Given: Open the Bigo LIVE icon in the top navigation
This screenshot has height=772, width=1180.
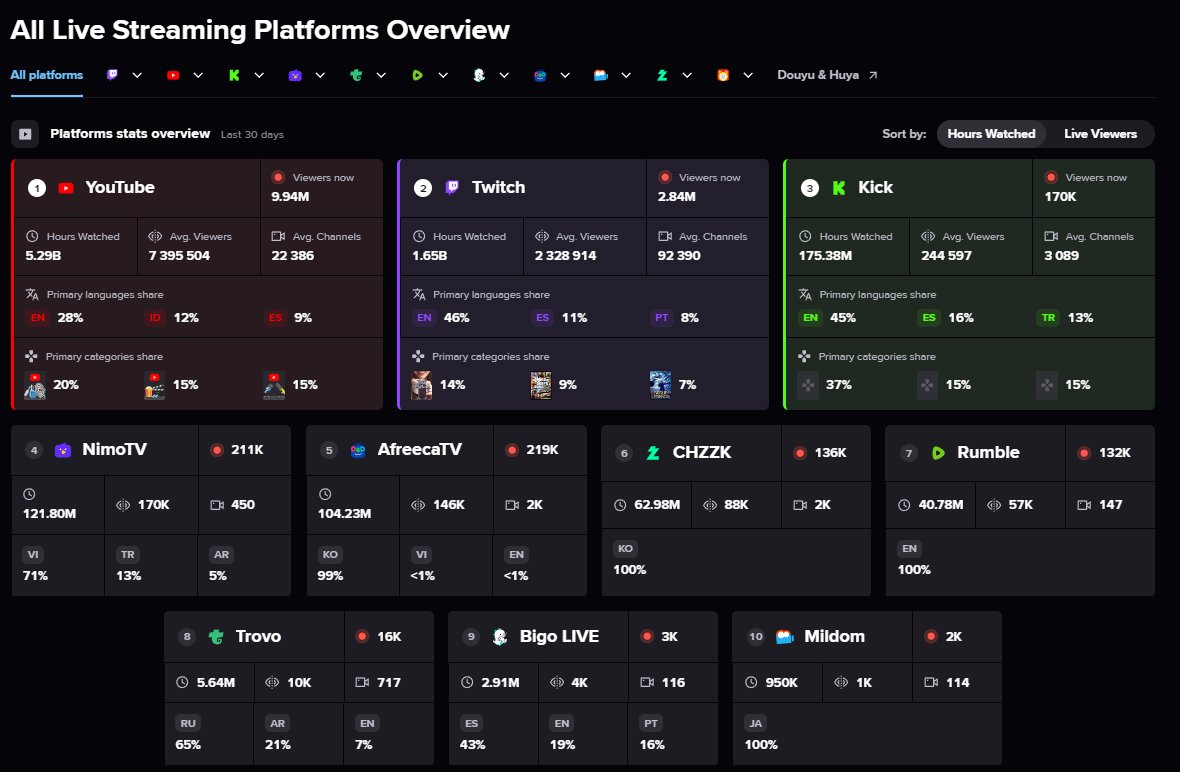Looking at the screenshot, I should (479, 75).
